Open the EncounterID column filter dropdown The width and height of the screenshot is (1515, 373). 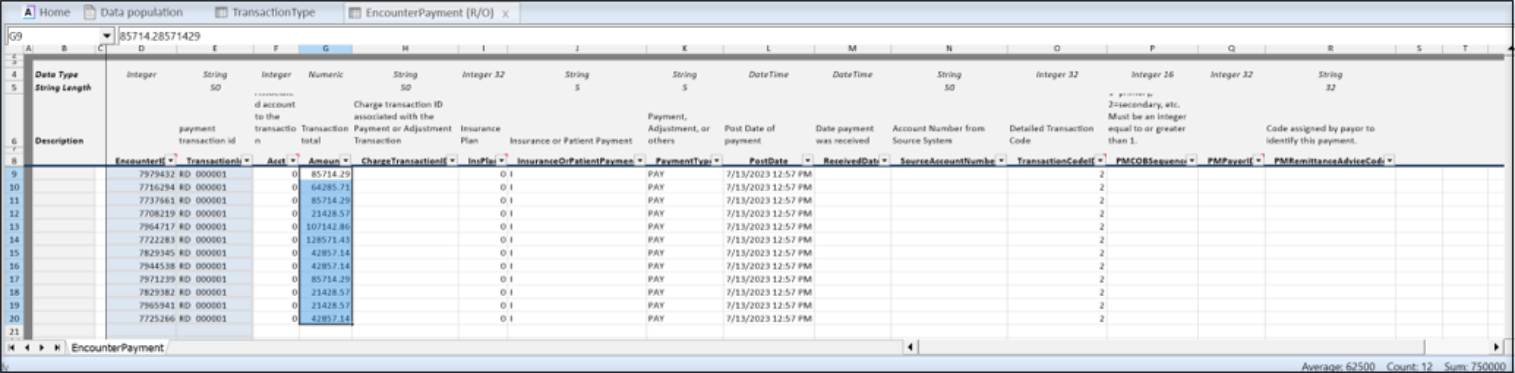(x=170, y=160)
